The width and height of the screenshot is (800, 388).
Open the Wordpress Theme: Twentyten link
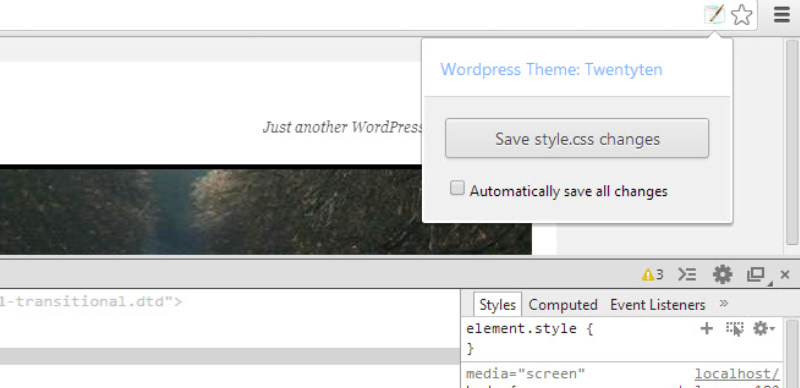point(551,69)
